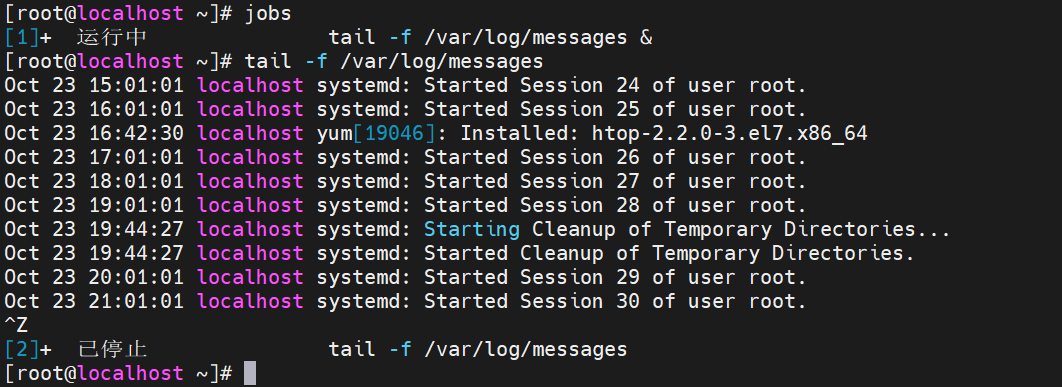Click the ^Z interrupt marker
1062x387 pixels.
coord(16,325)
